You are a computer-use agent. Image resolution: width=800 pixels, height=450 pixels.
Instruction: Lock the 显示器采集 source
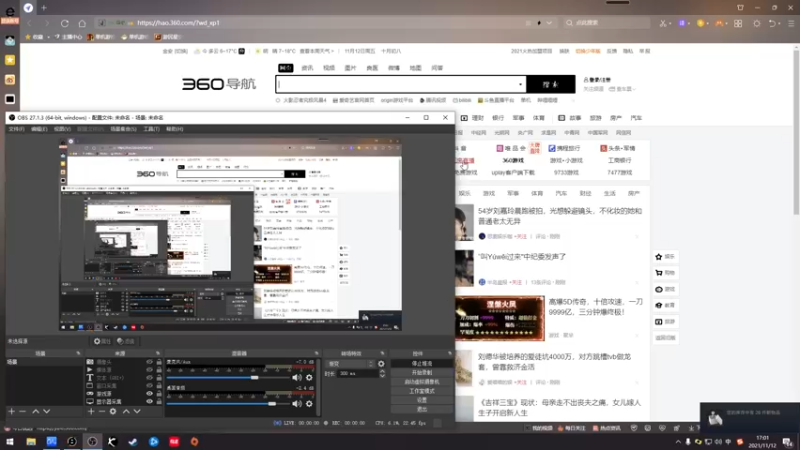159,402
